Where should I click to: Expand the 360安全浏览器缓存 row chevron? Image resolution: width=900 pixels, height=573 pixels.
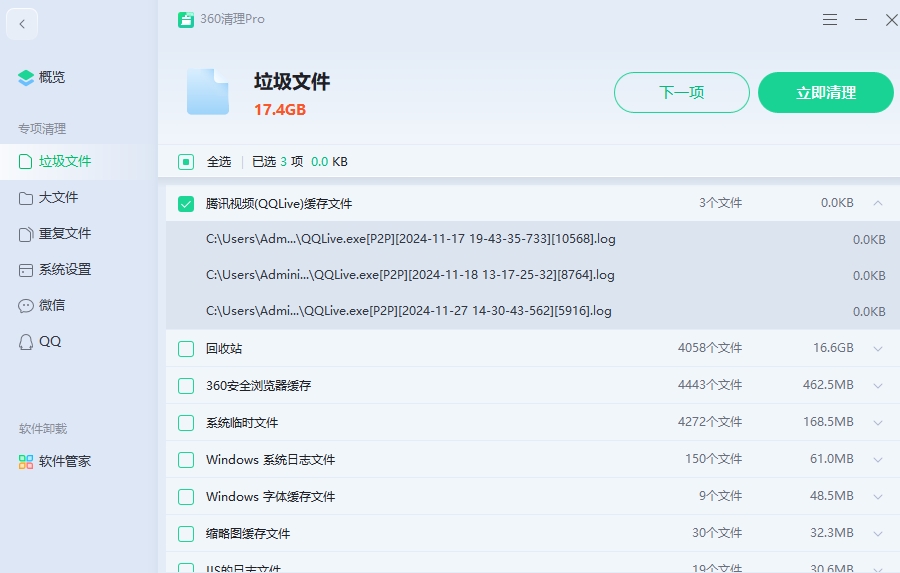[x=878, y=386]
